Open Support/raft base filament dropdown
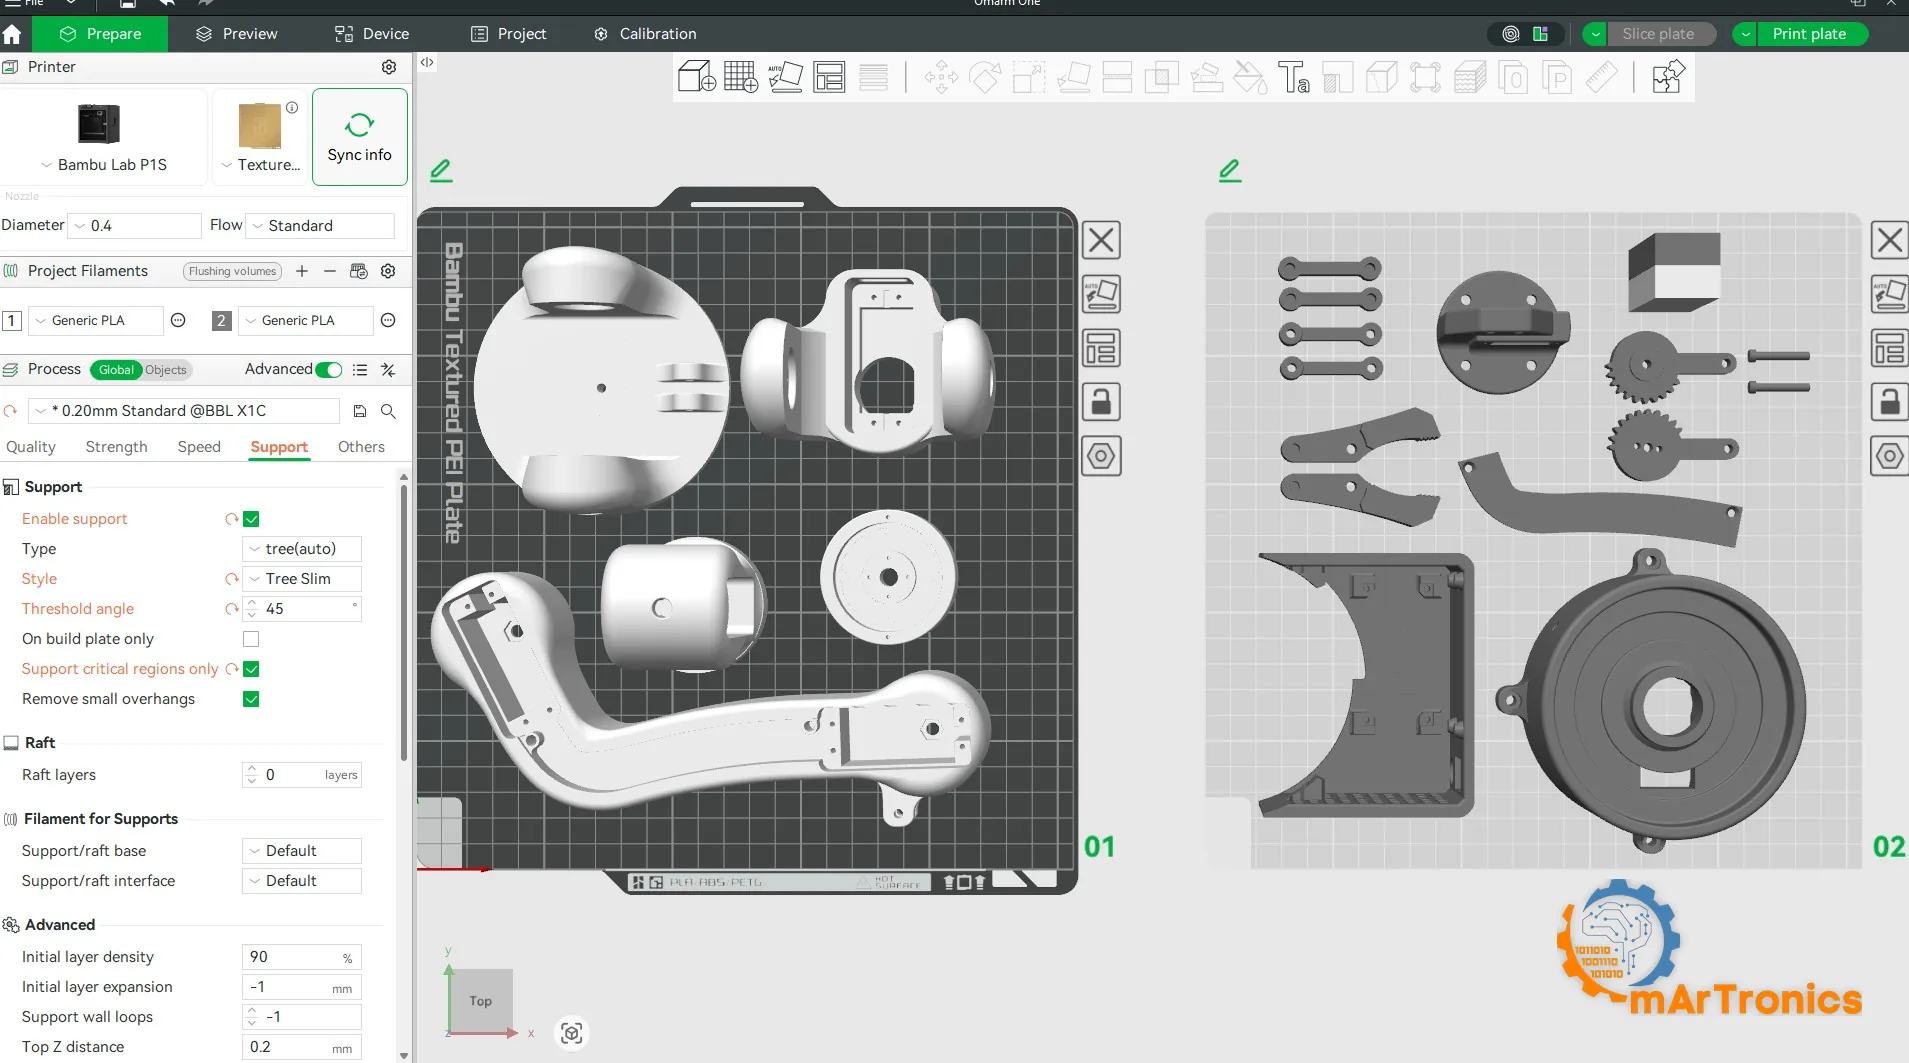The height and width of the screenshot is (1063, 1909). (302, 851)
